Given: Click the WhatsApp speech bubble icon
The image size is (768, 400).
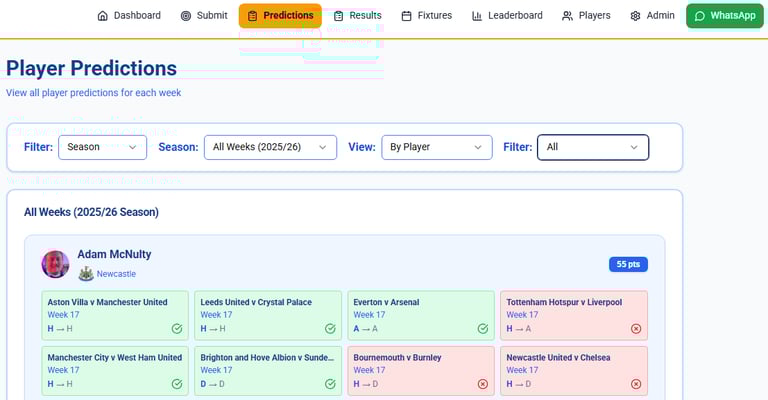Looking at the screenshot, I should coord(700,16).
